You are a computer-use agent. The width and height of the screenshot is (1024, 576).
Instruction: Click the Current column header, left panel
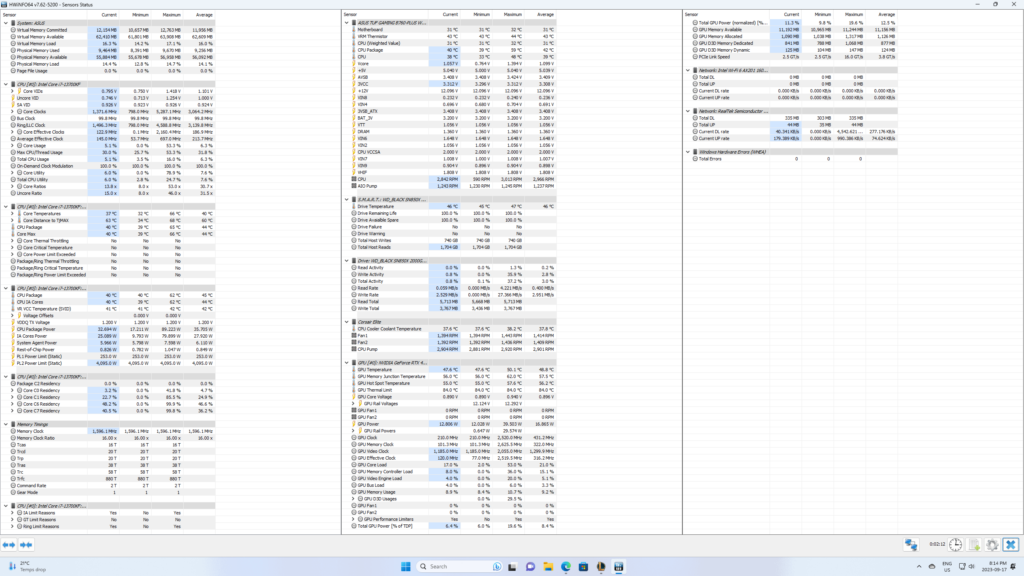tap(109, 14)
